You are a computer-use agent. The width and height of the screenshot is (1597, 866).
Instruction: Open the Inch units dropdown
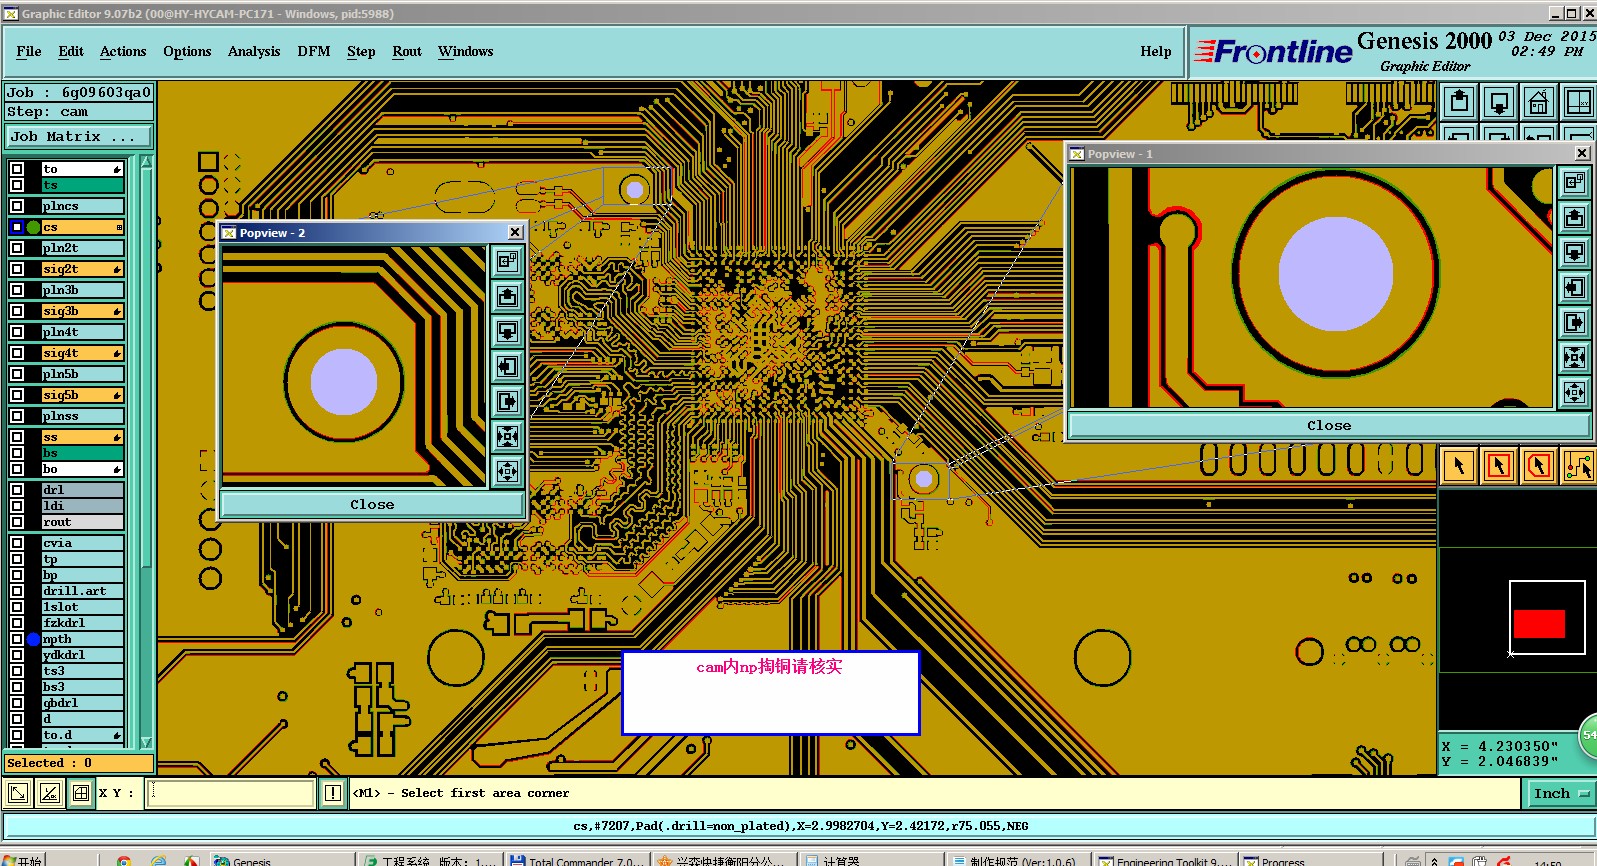(1559, 793)
